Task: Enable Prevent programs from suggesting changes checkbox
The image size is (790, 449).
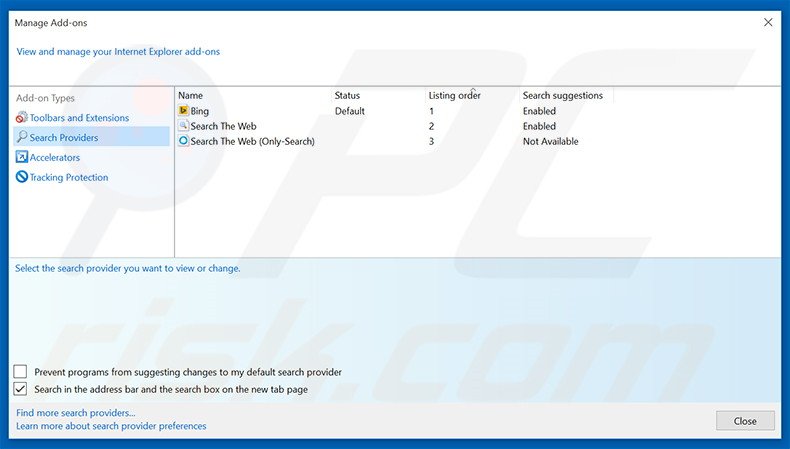Action: (20, 372)
